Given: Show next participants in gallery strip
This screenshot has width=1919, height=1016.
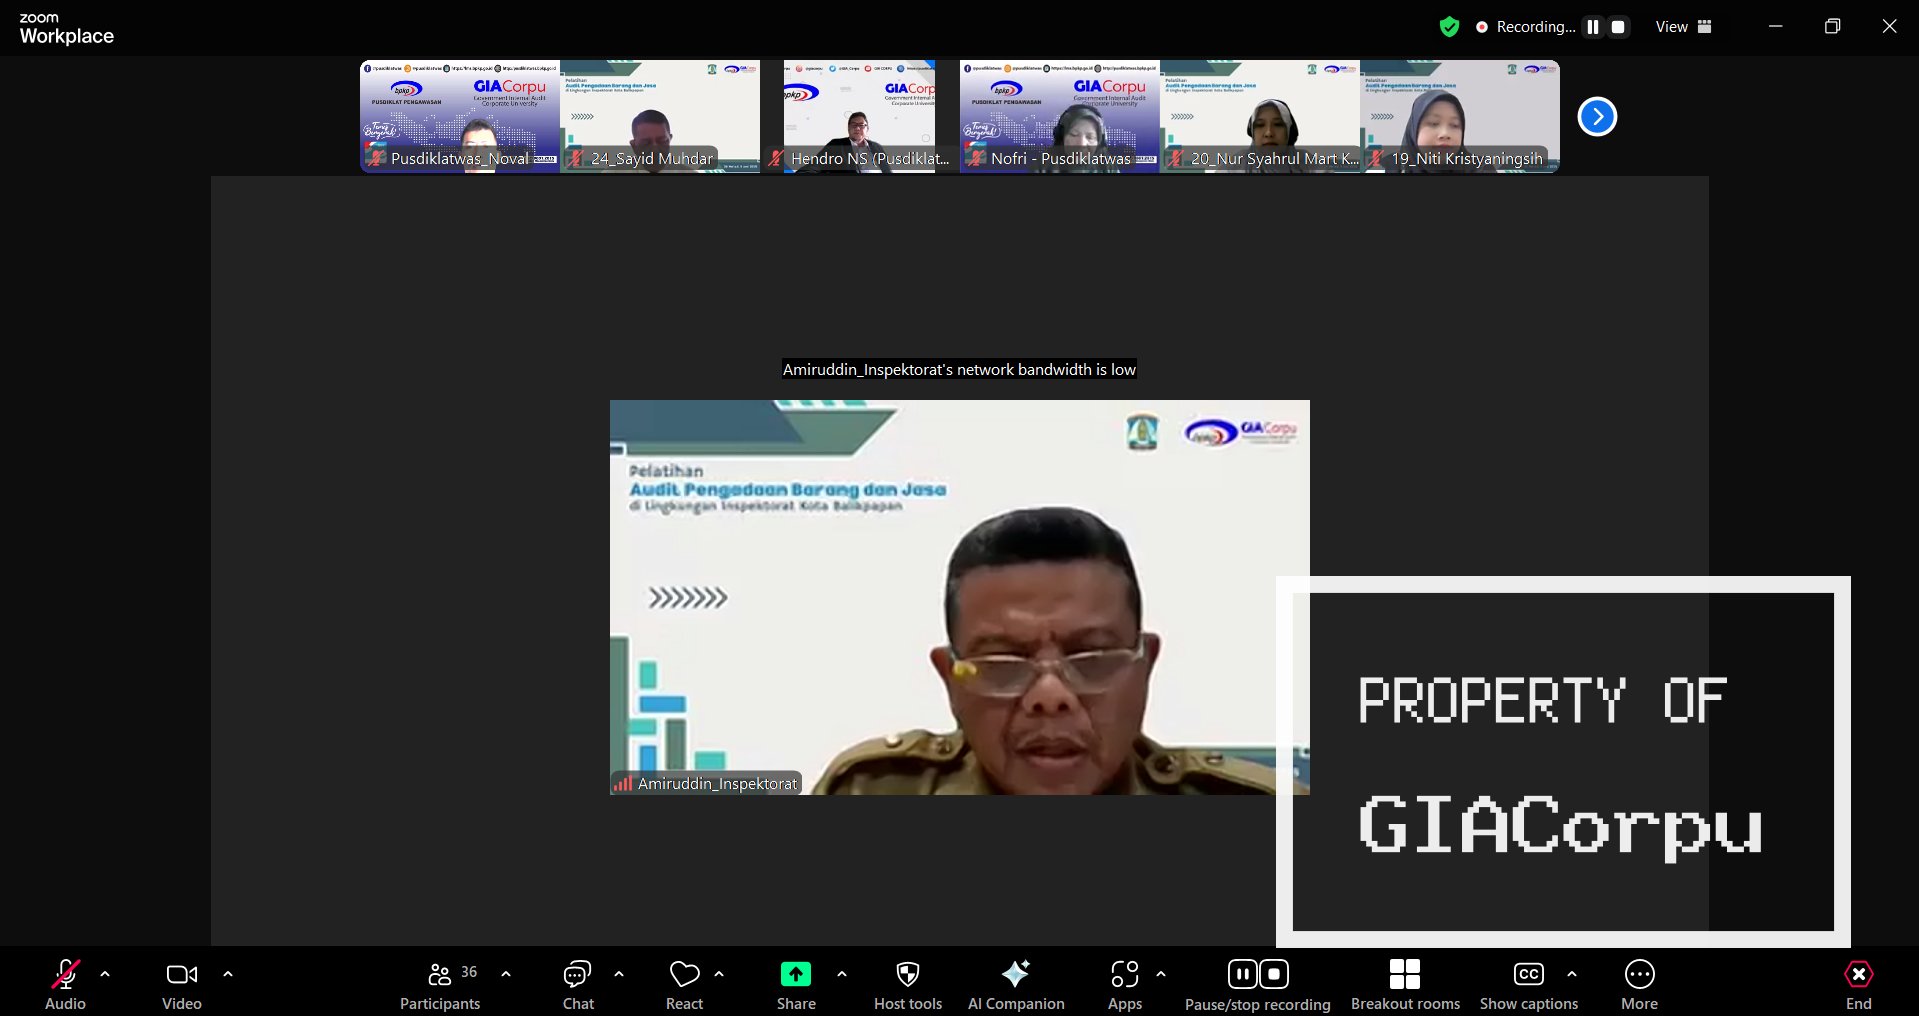Looking at the screenshot, I should tap(1597, 117).
